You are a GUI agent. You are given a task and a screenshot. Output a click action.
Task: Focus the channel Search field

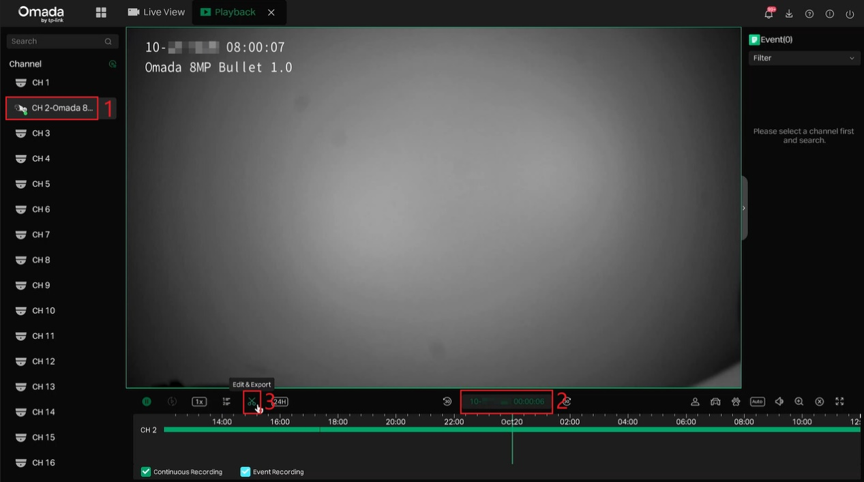(62, 41)
